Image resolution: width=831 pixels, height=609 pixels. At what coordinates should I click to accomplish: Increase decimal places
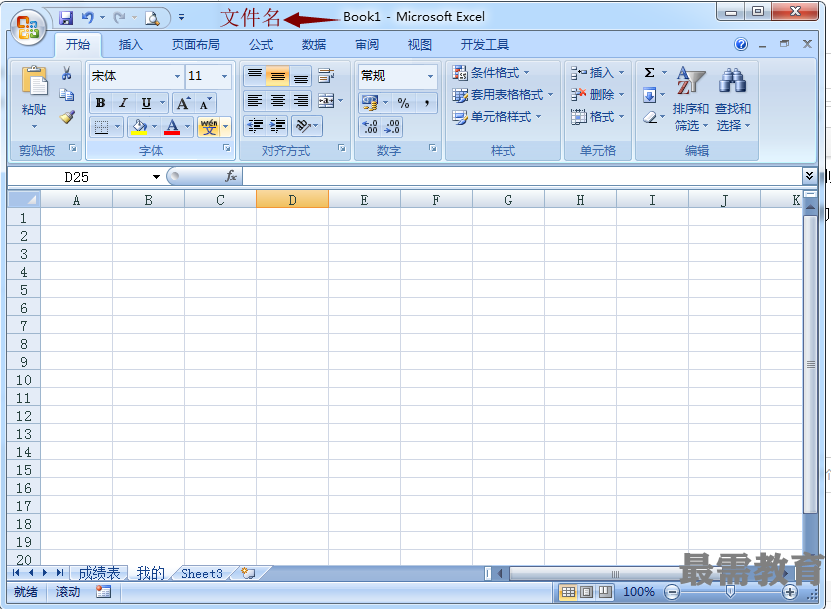pyautogui.click(x=370, y=127)
